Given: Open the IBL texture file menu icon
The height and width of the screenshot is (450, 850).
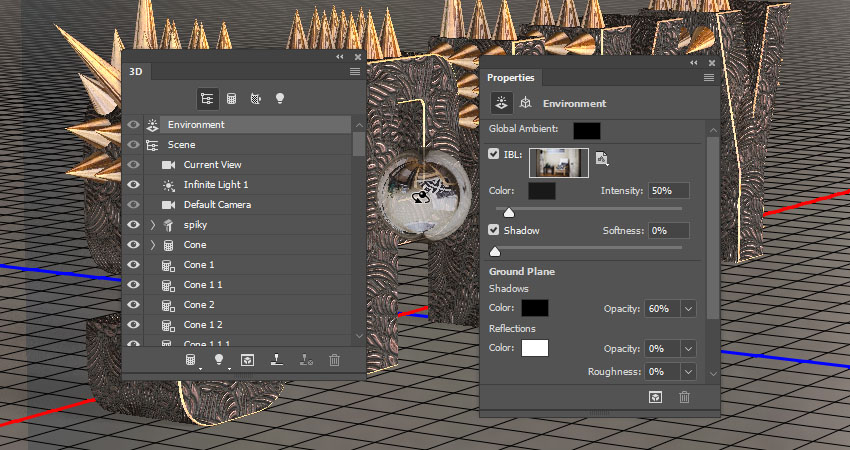Looking at the screenshot, I should tap(602, 158).
